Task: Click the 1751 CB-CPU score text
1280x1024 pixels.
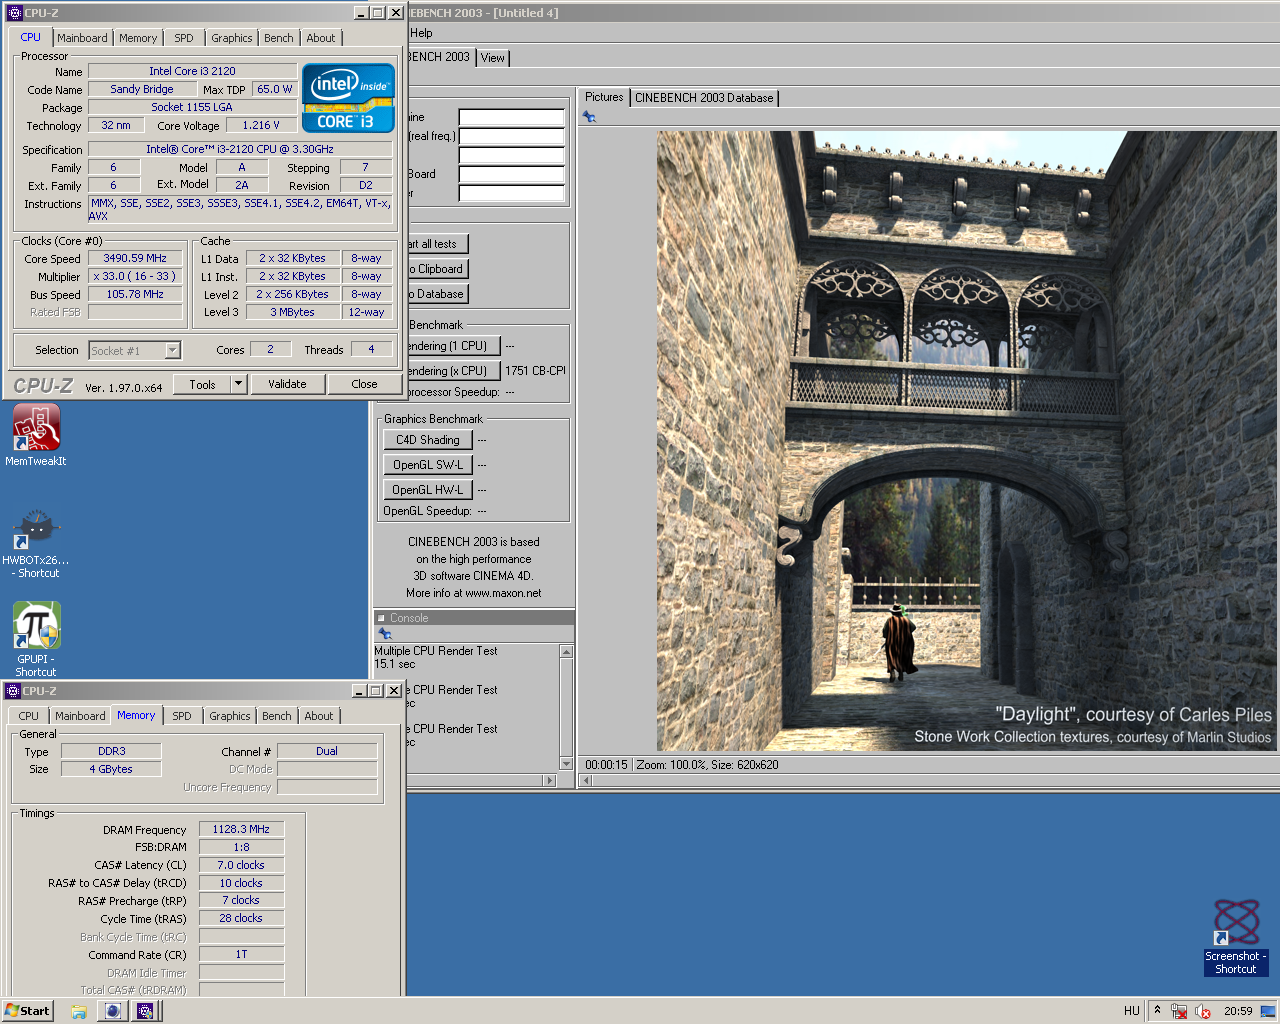Action: coord(535,371)
